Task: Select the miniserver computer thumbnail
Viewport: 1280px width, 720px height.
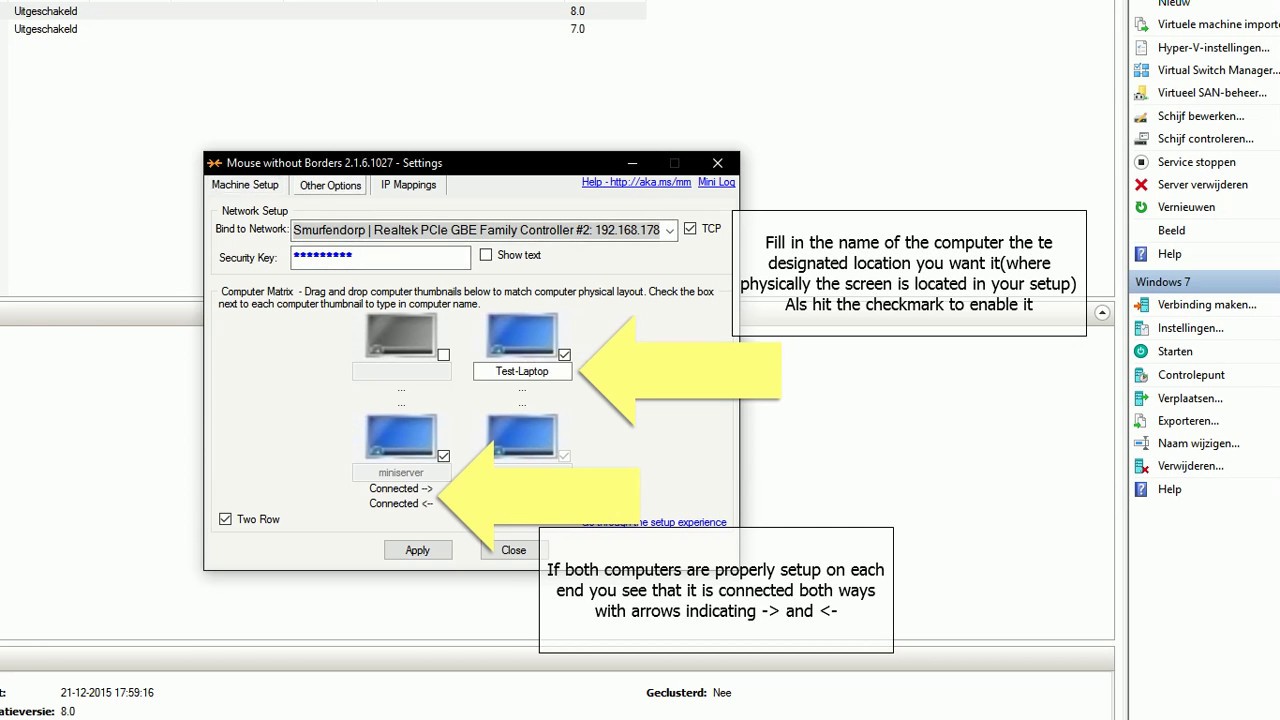Action: pos(401,436)
